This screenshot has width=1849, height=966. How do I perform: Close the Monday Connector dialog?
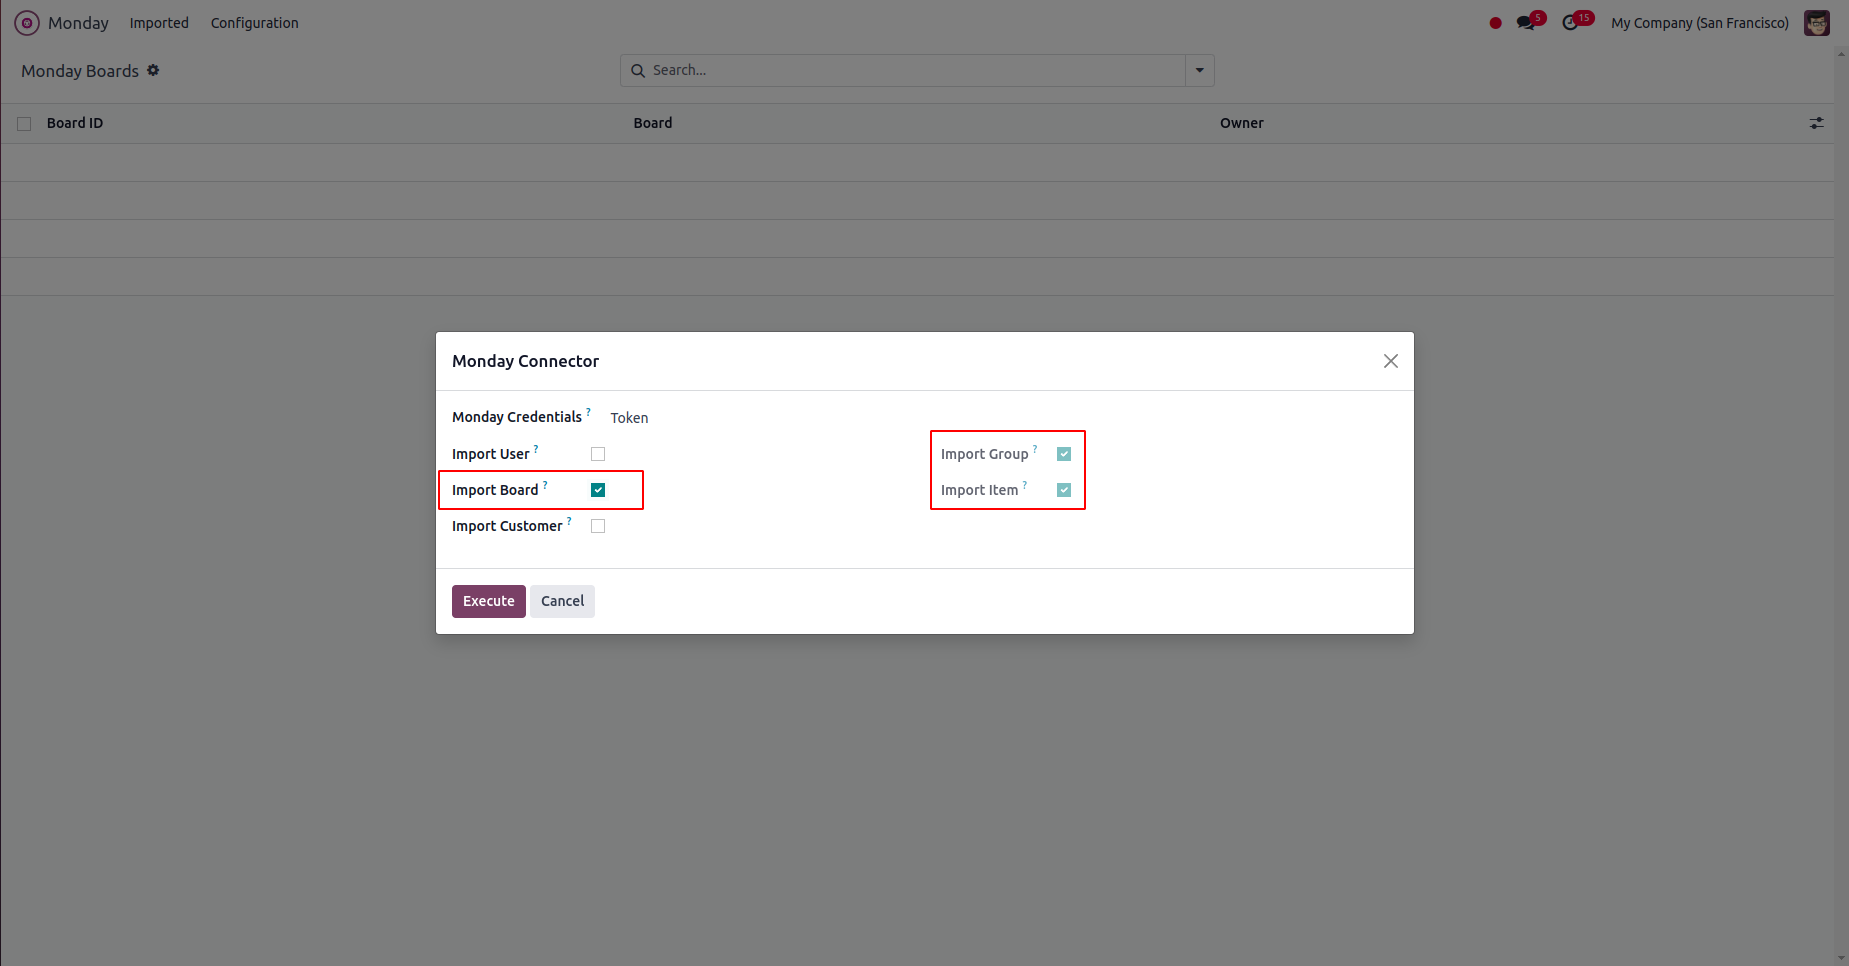(x=1390, y=361)
